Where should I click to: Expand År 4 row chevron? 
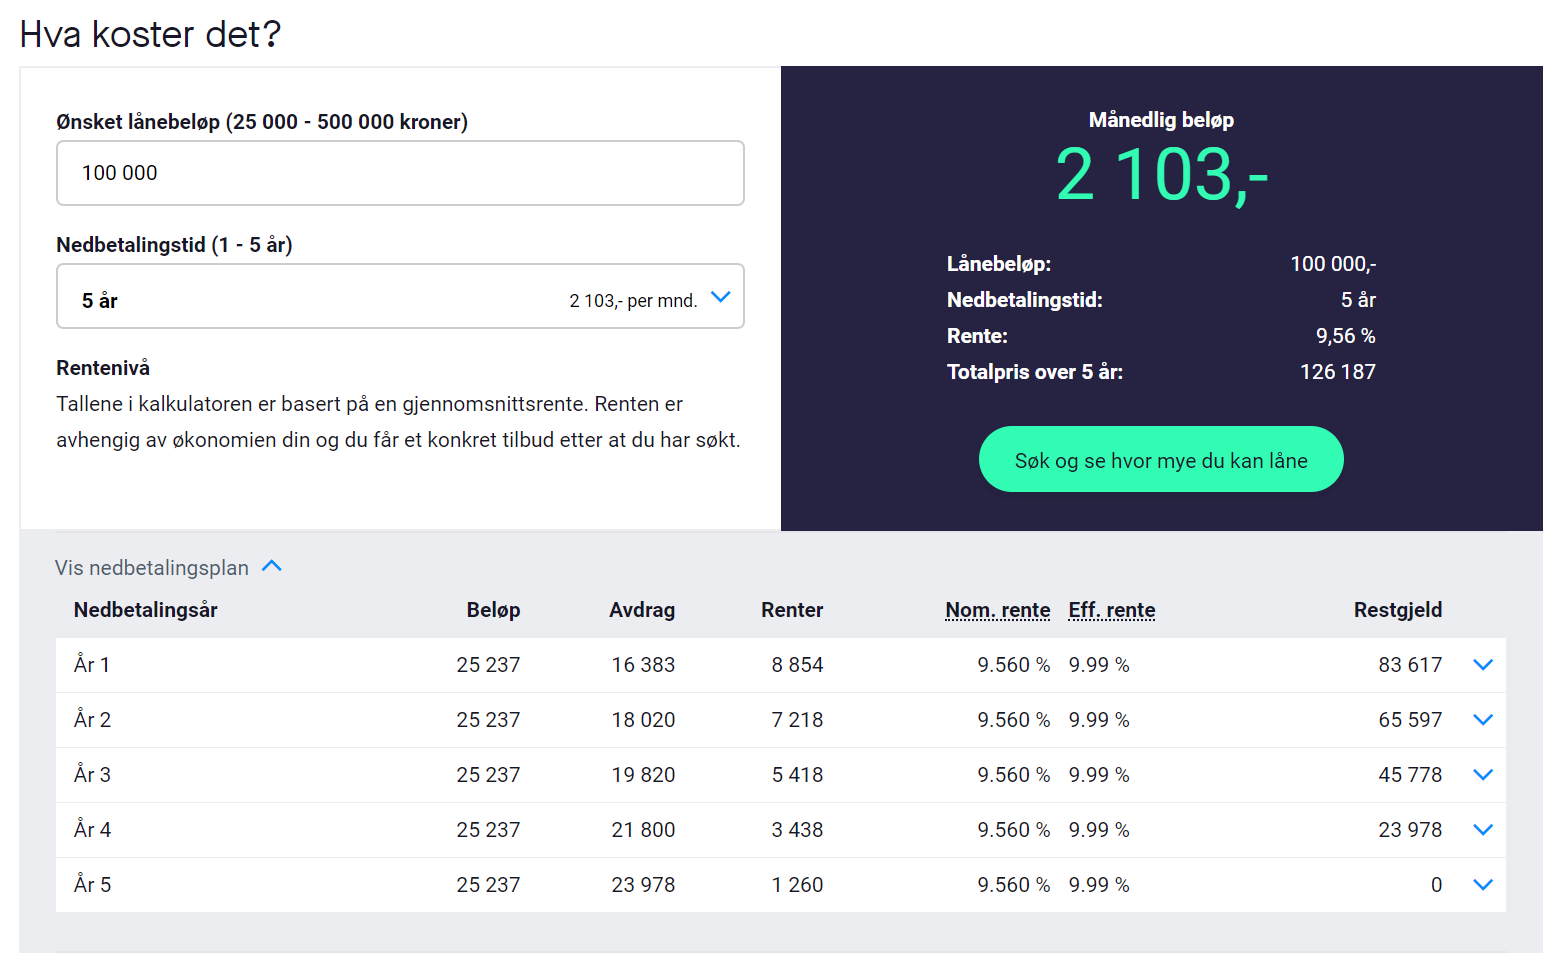click(1482, 830)
